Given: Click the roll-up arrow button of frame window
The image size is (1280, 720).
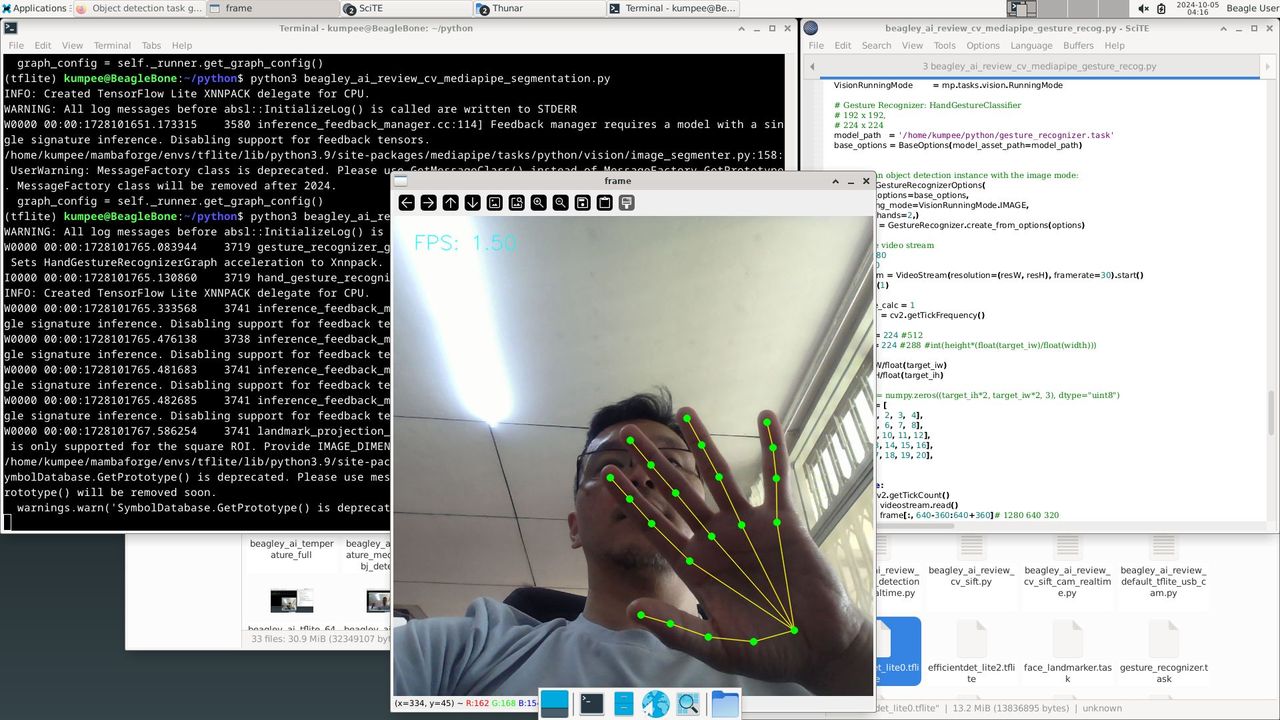Looking at the screenshot, I should pyautogui.click(x=836, y=181).
